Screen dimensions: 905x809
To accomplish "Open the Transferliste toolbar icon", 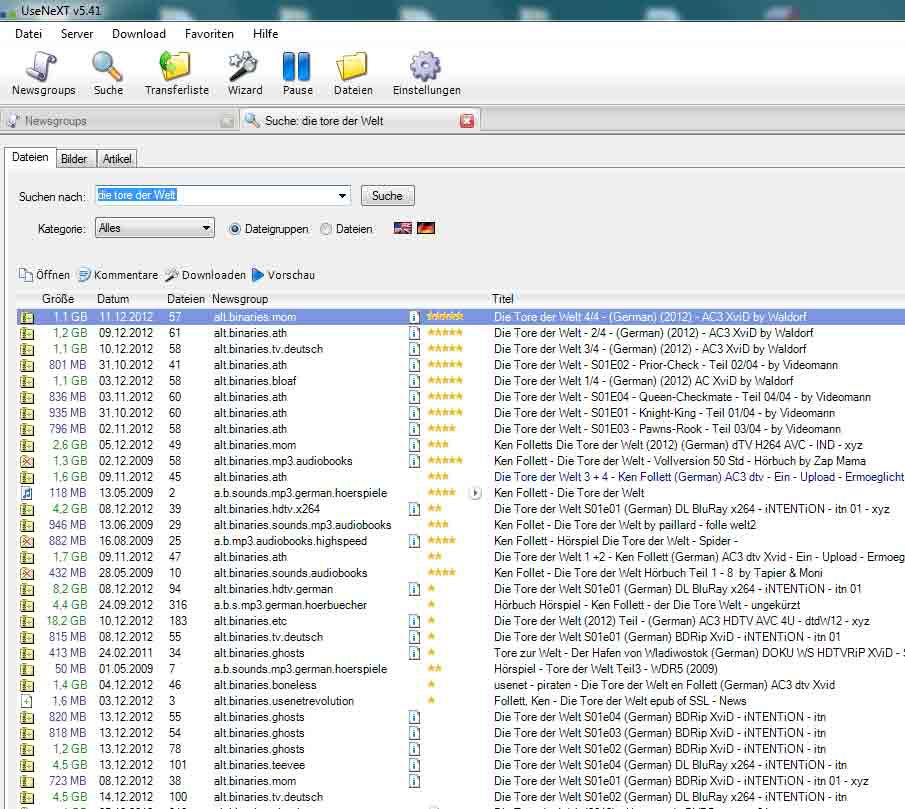I will pyautogui.click(x=176, y=72).
